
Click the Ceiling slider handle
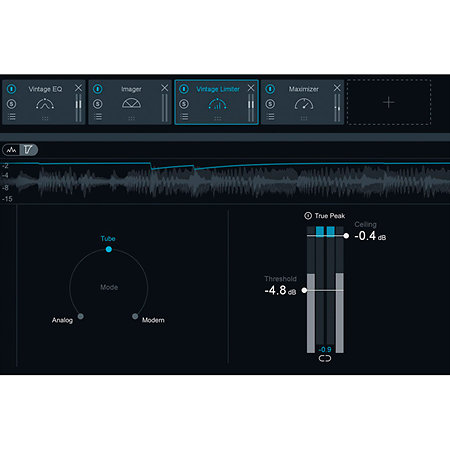(346, 236)
